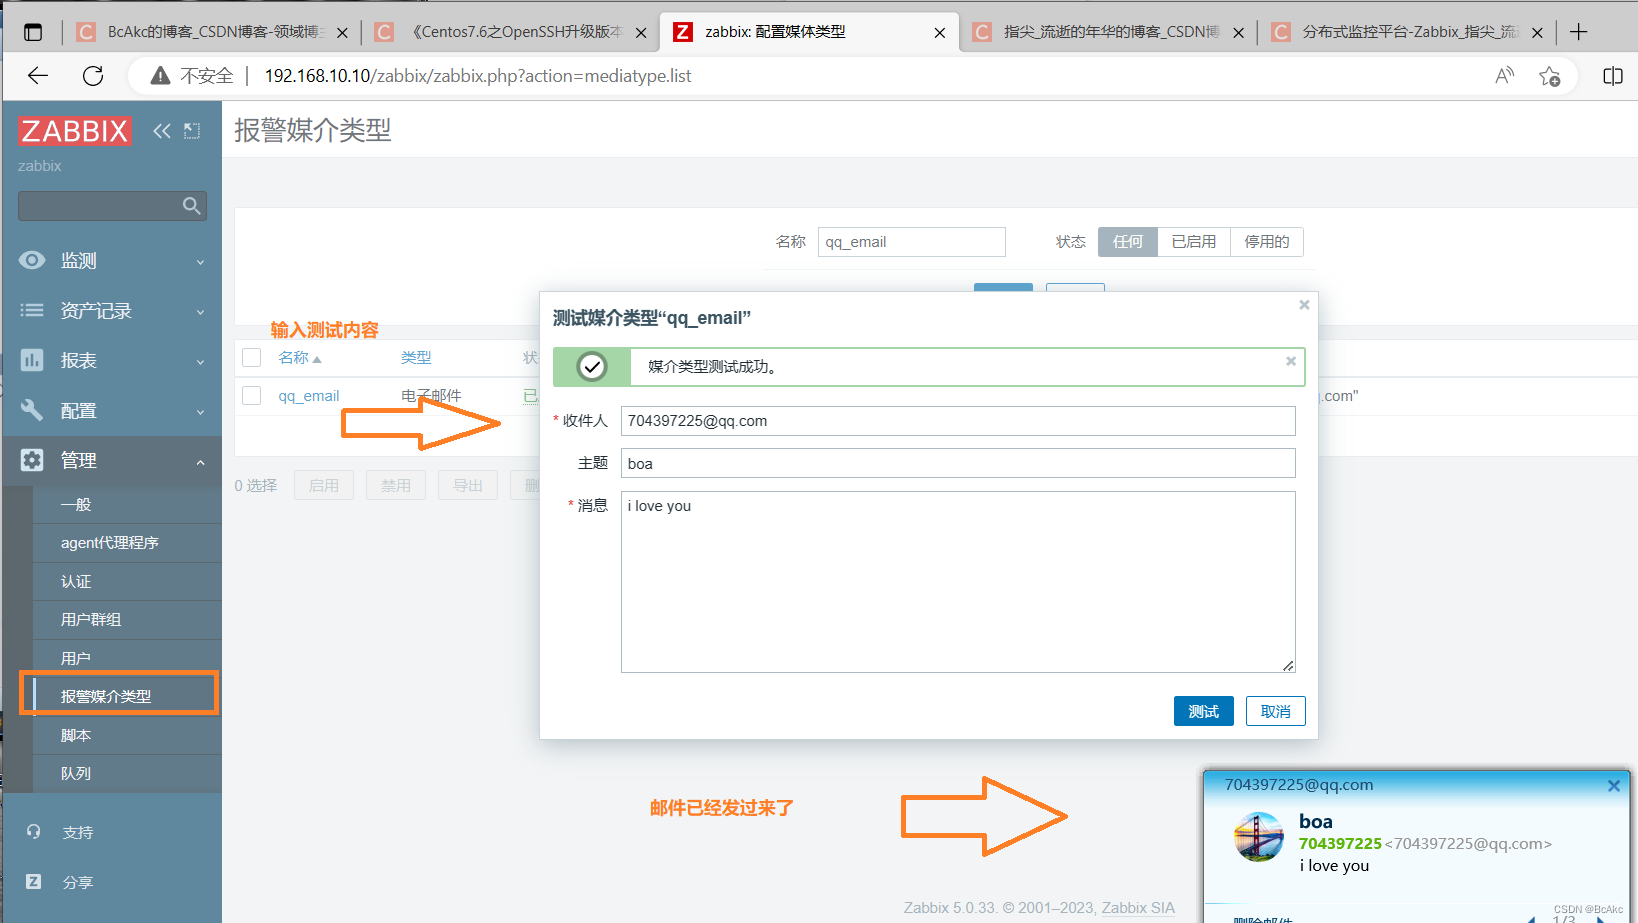Click the 名称 filter input field
Image resolution: width=1638 pixels, height=923 pixels.
click(x=912, y=242)
